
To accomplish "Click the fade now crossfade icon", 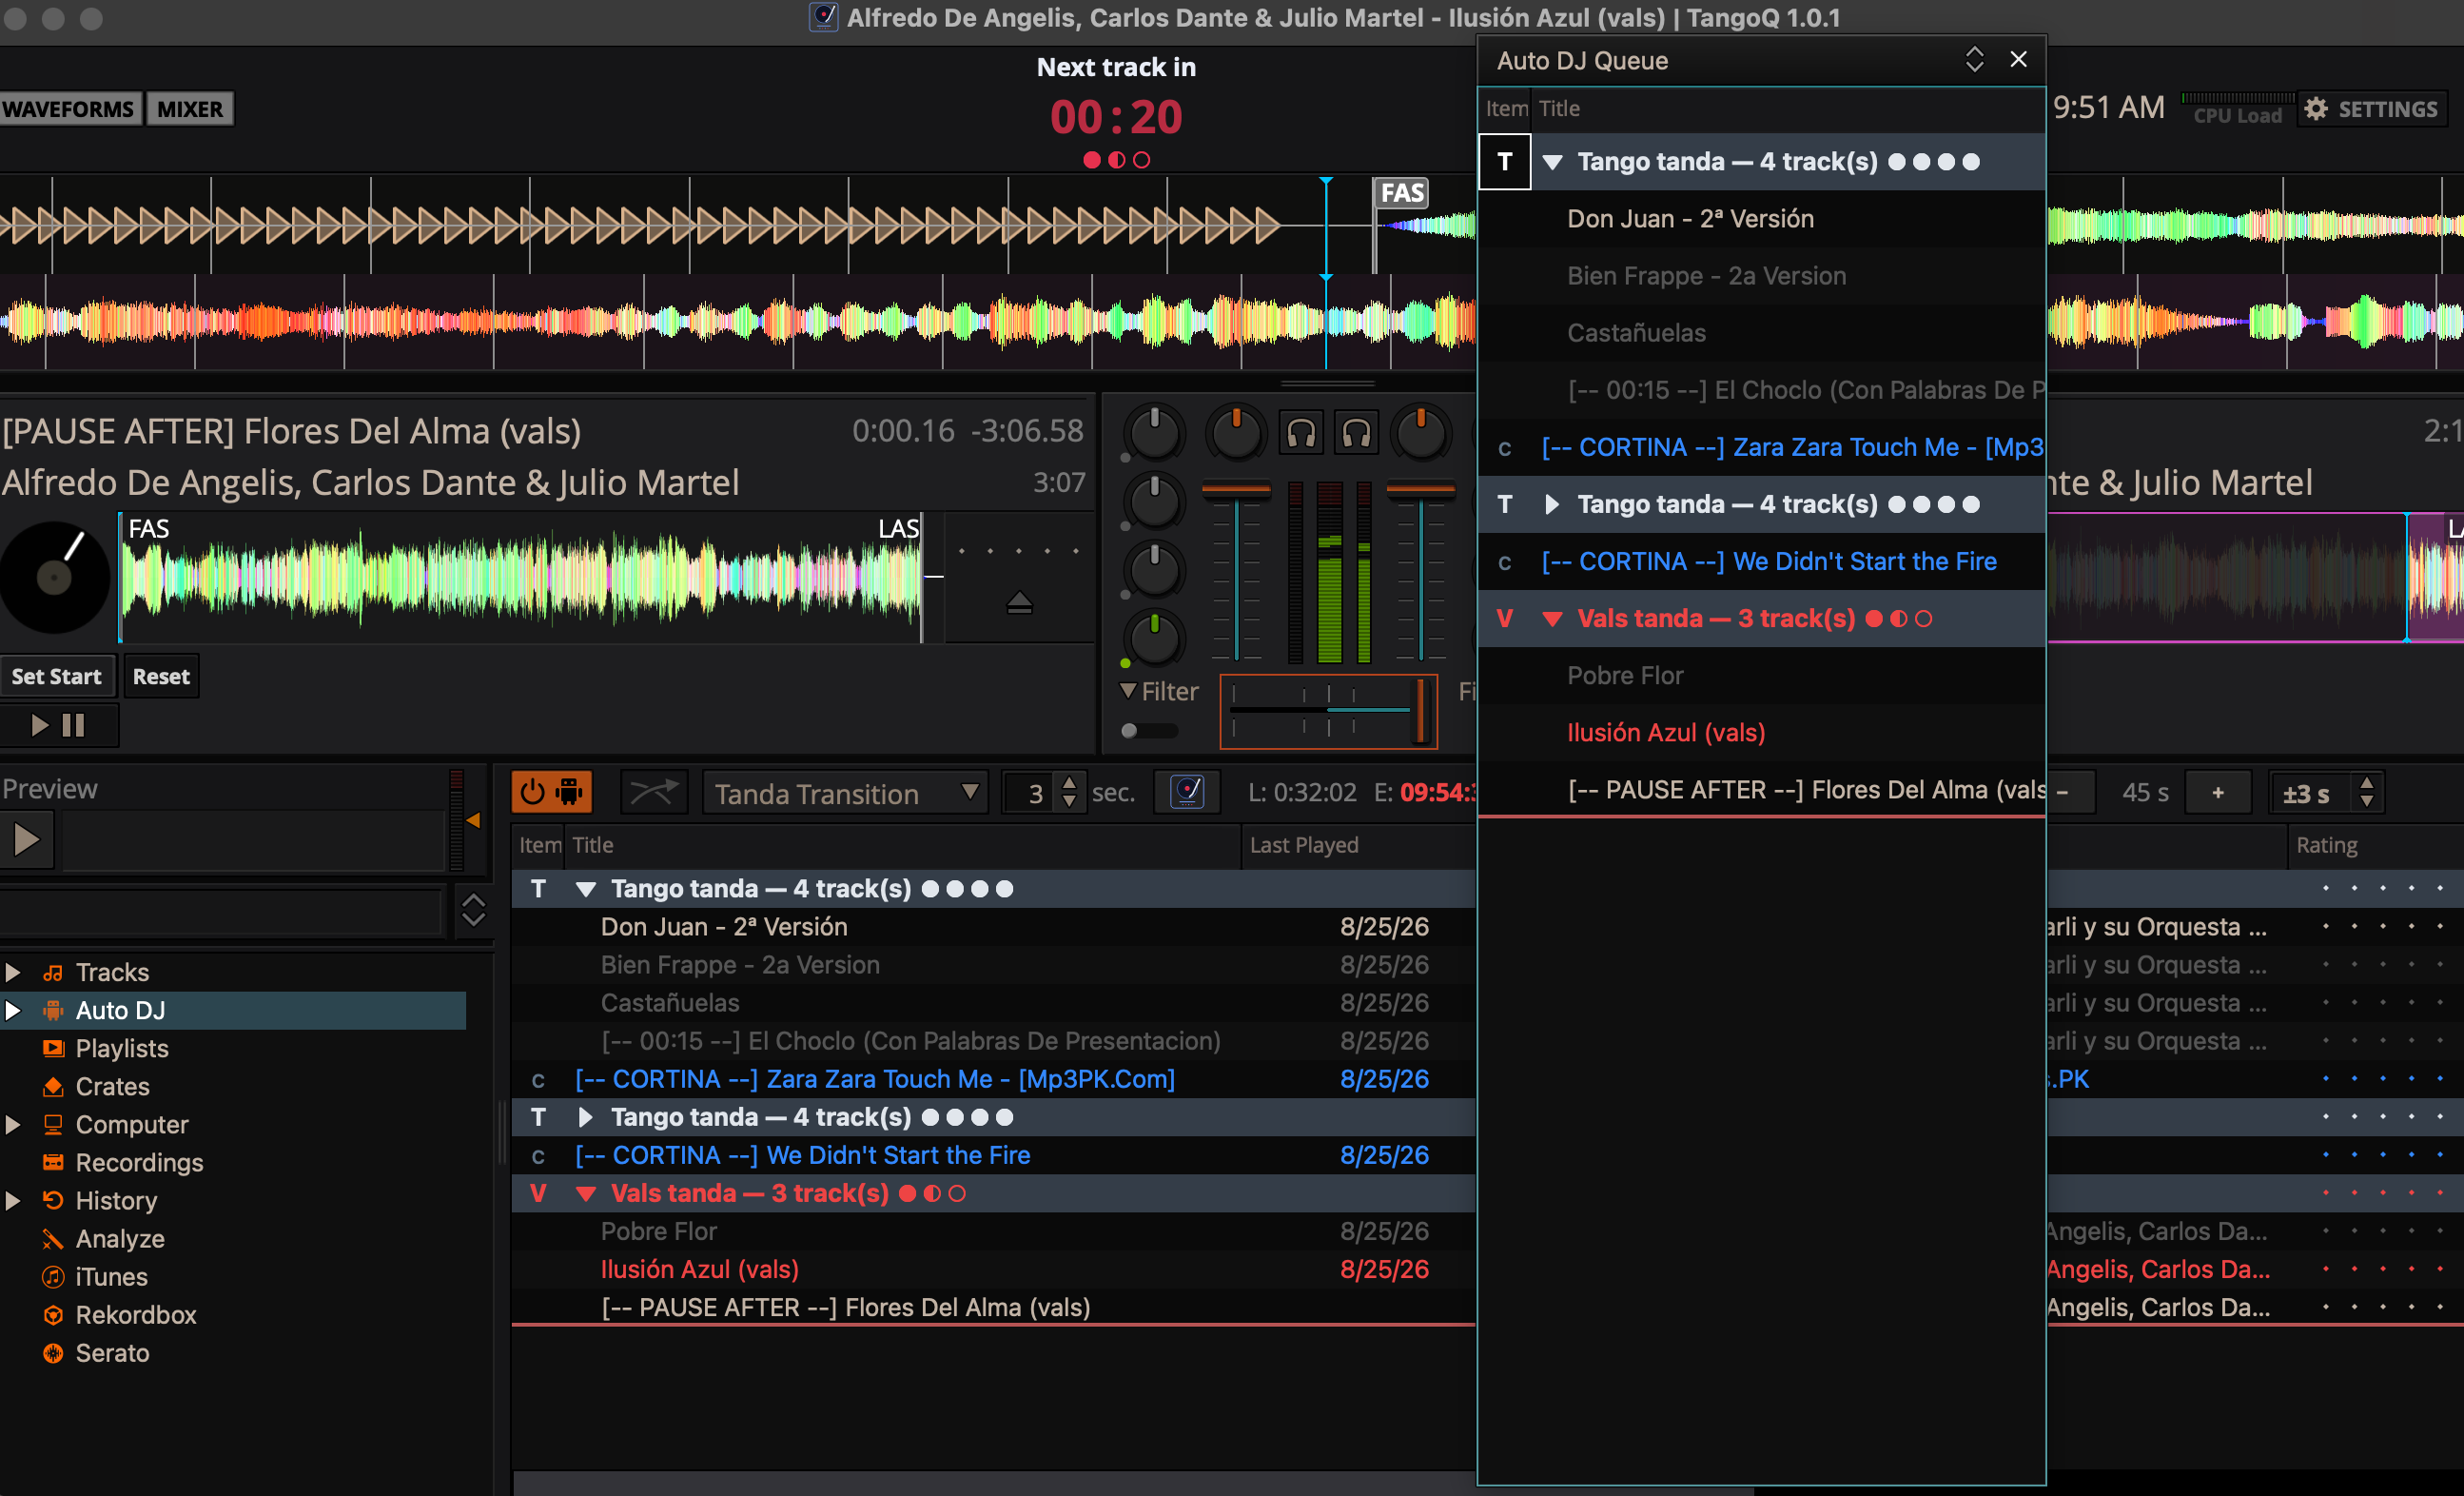I will point(653,792).
